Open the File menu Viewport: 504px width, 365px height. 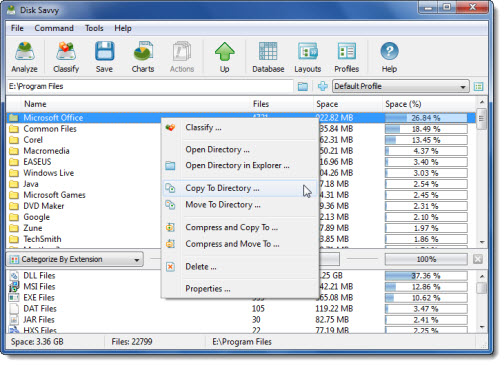[x=17, y=28]
